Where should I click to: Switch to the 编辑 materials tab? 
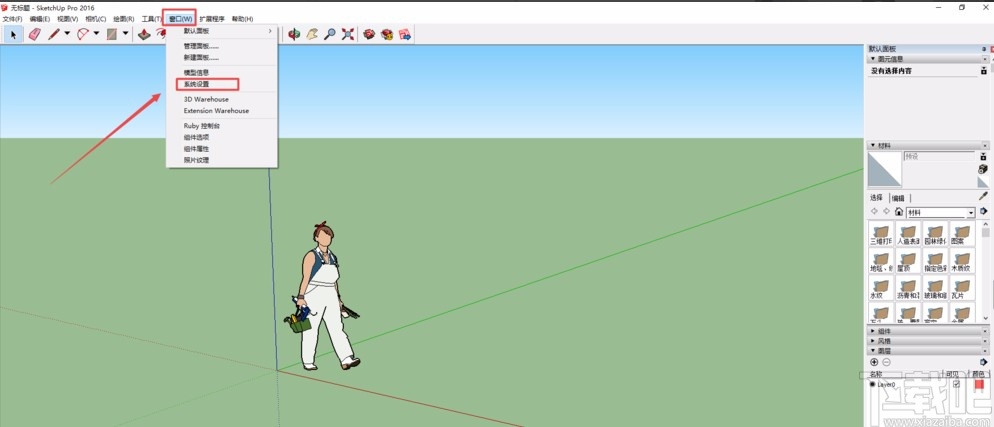[899, 198]
